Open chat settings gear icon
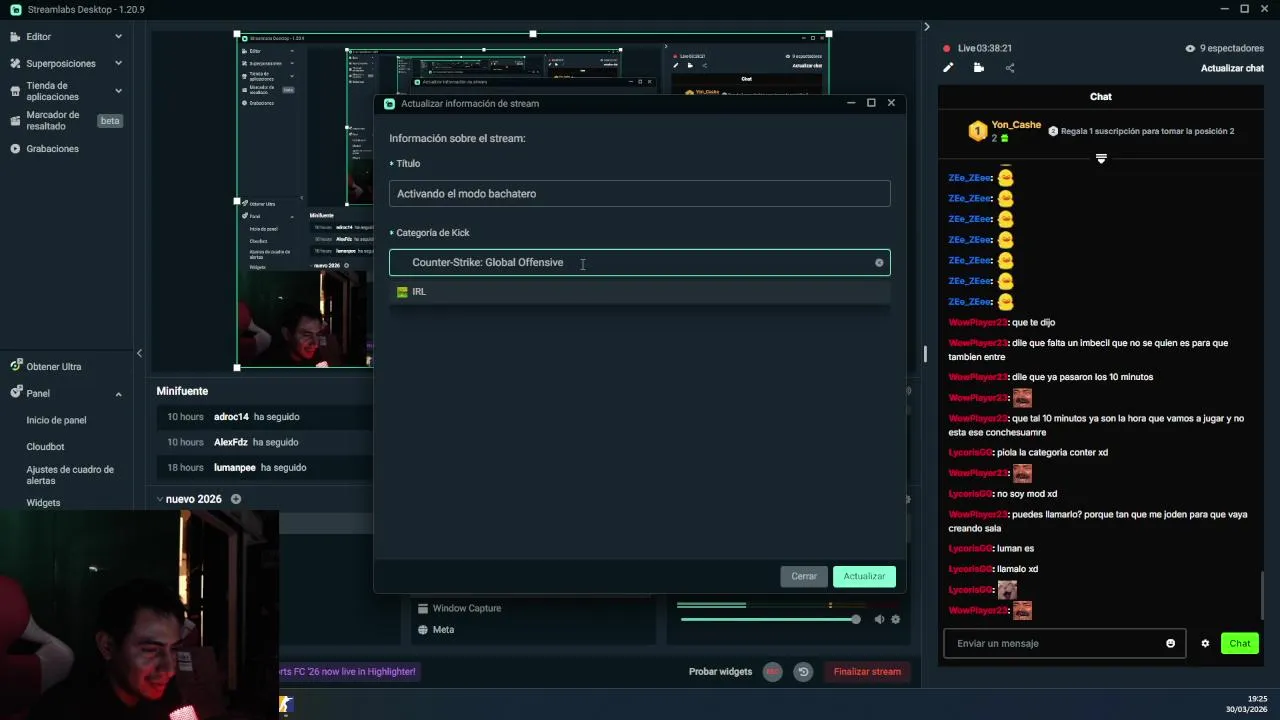This screenshot has width=1280, height=720. [1205, 643]
